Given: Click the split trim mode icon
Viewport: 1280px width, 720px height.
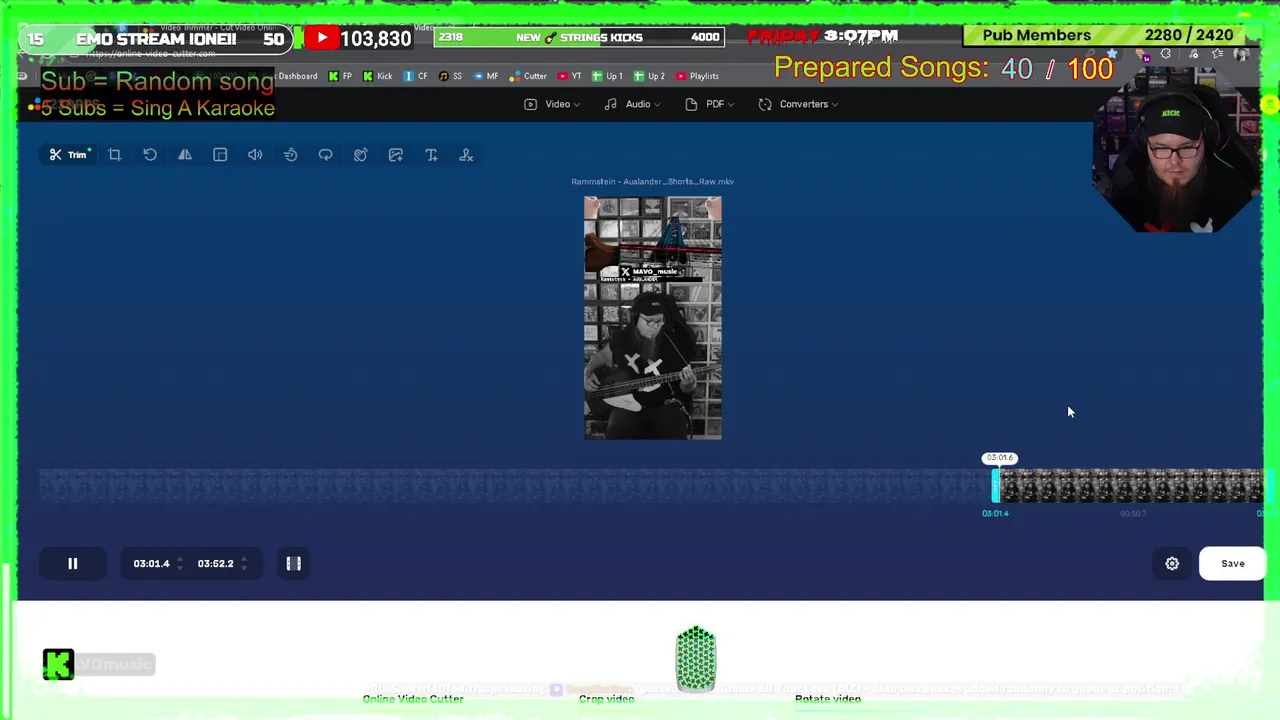Looking at the screenshot, I should point(294,564).
